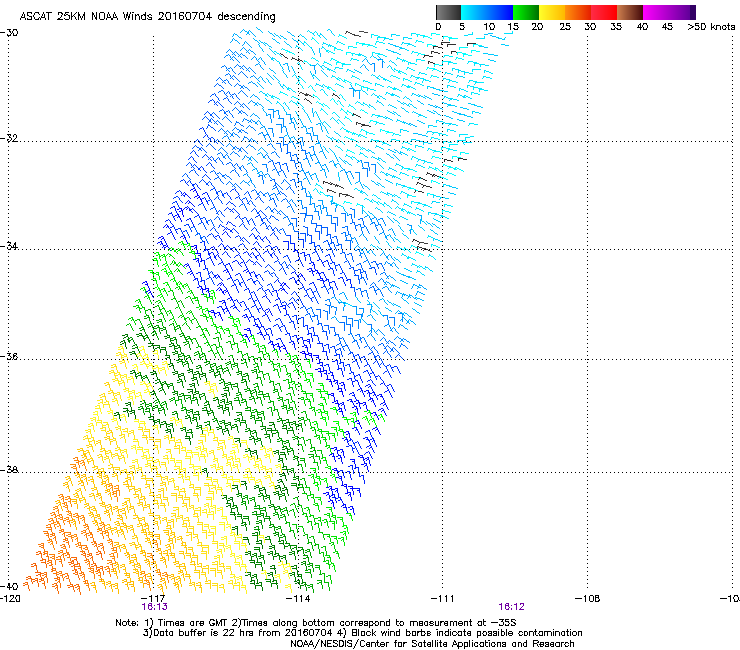Click the orange 25-30 knots legend segment
The height and width of the screenshot is (650, 740).
tap(578, 12)
